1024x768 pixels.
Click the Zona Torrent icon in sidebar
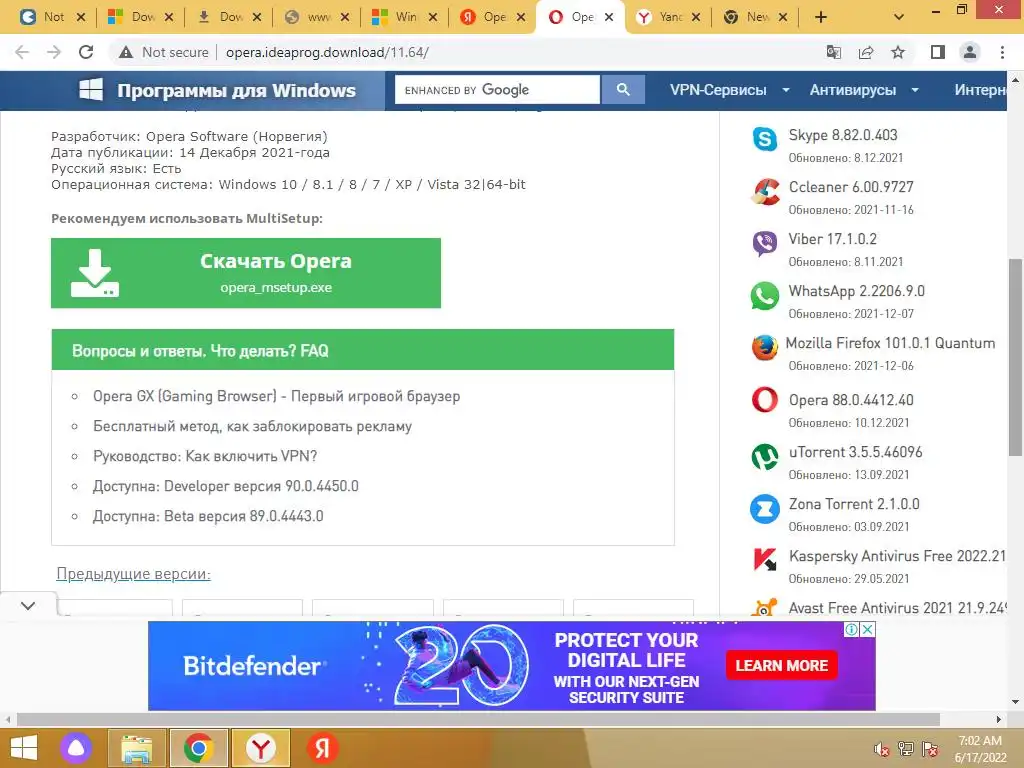(765, 509)
